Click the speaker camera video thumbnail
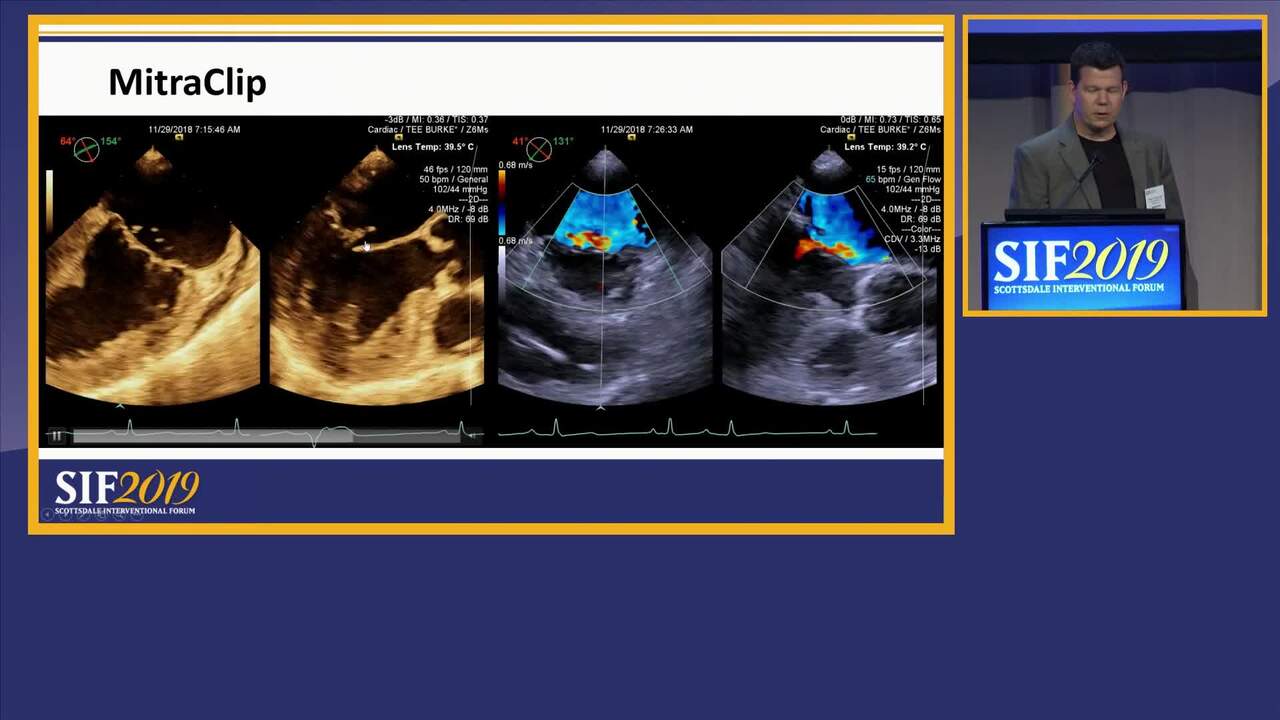Screen dimensions: 1280x720 pos(1115,166)
